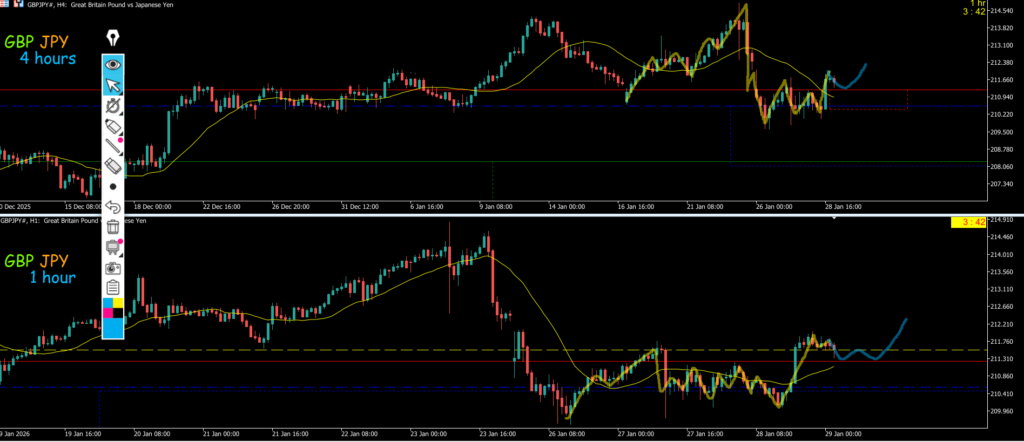Select the crossed-out circle tool in the toolbar

pyautogui.click(x=113, y=105)
